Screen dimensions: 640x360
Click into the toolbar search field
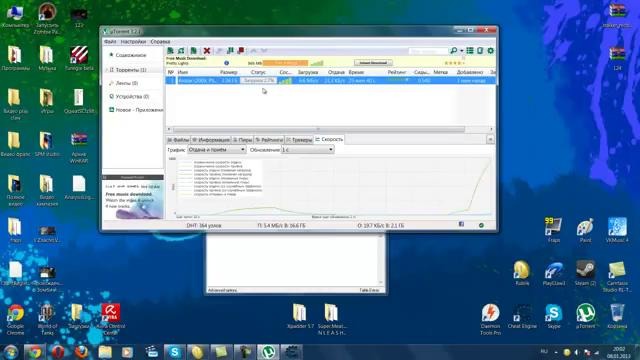429,51
